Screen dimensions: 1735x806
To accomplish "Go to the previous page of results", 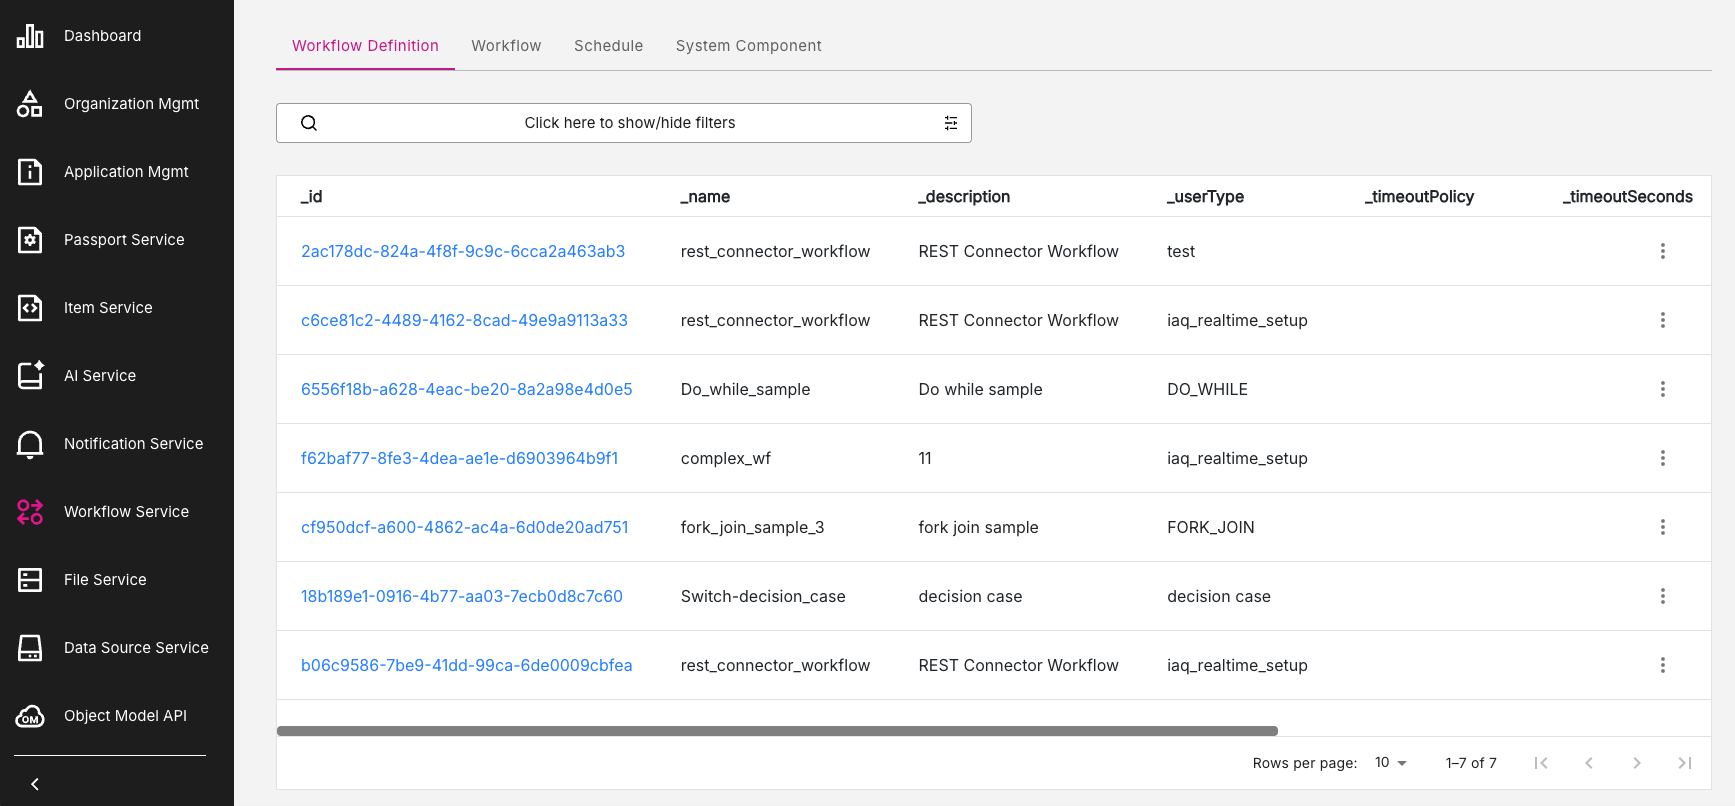I will 1589,763.
